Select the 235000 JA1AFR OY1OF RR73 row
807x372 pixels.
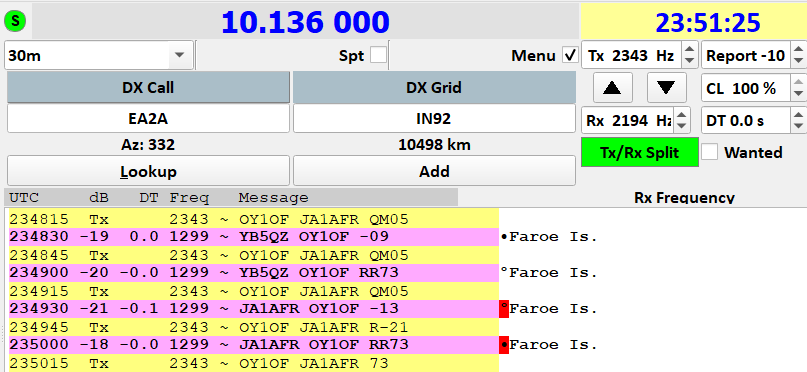[253, 345]
